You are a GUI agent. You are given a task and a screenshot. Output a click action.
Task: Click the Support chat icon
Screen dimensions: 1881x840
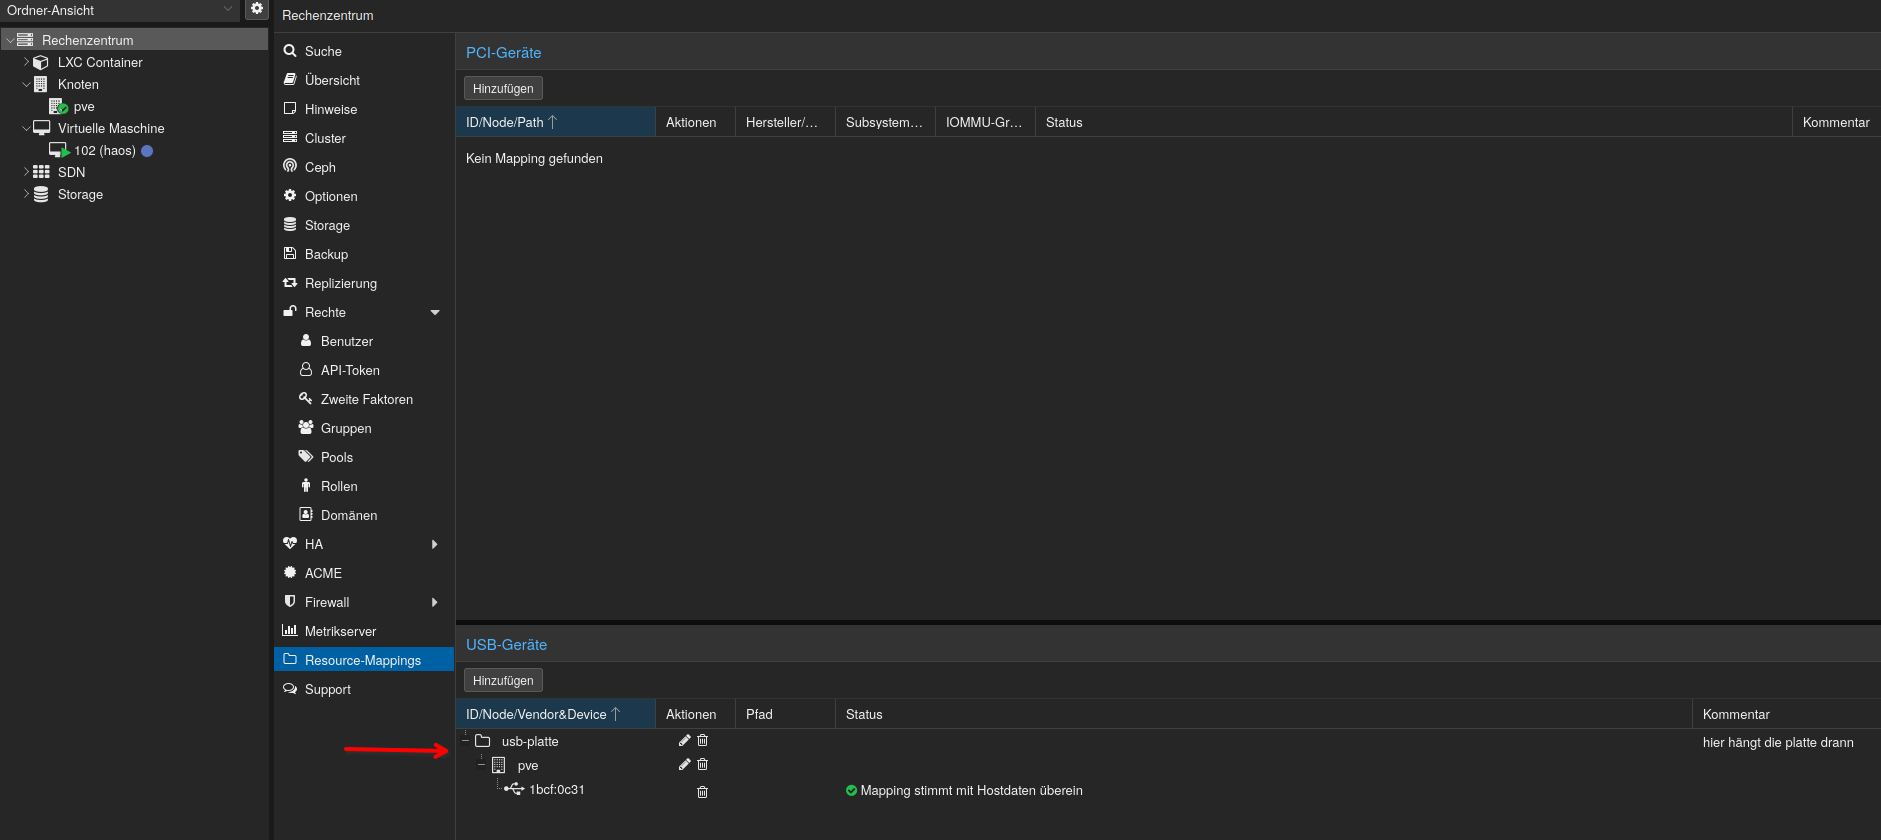click(x=290, y=688)
